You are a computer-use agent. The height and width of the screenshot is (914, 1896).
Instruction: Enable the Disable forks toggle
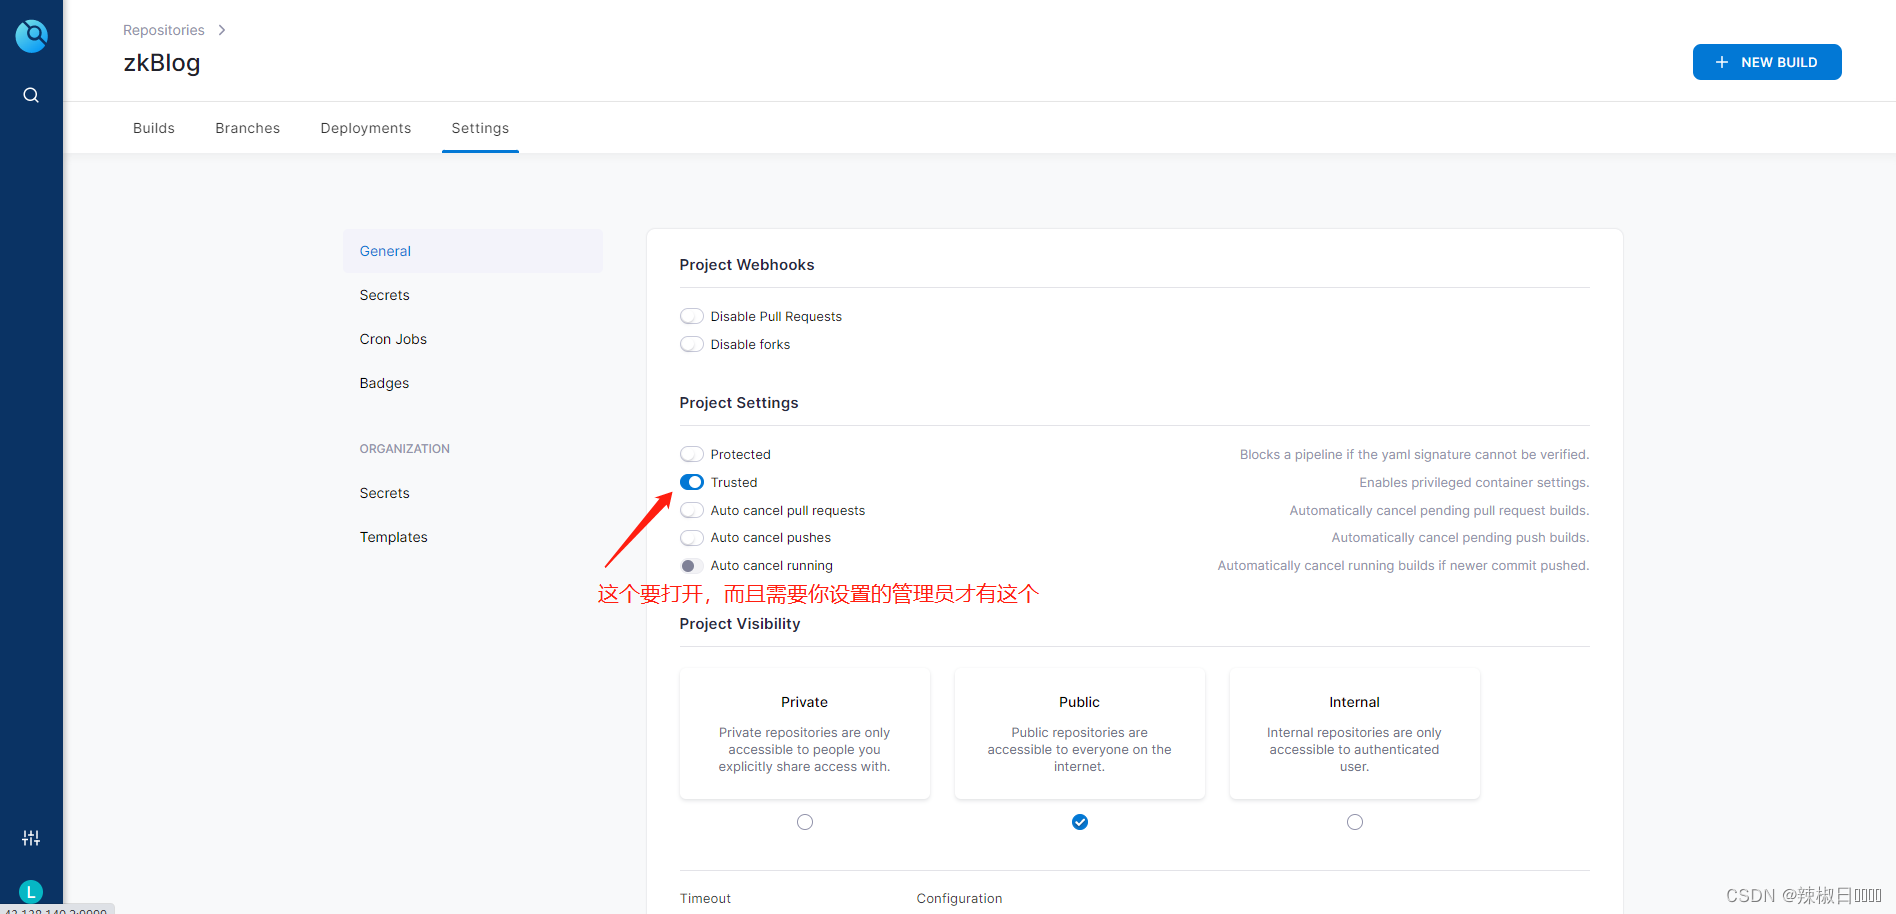[x=691, y=343]
